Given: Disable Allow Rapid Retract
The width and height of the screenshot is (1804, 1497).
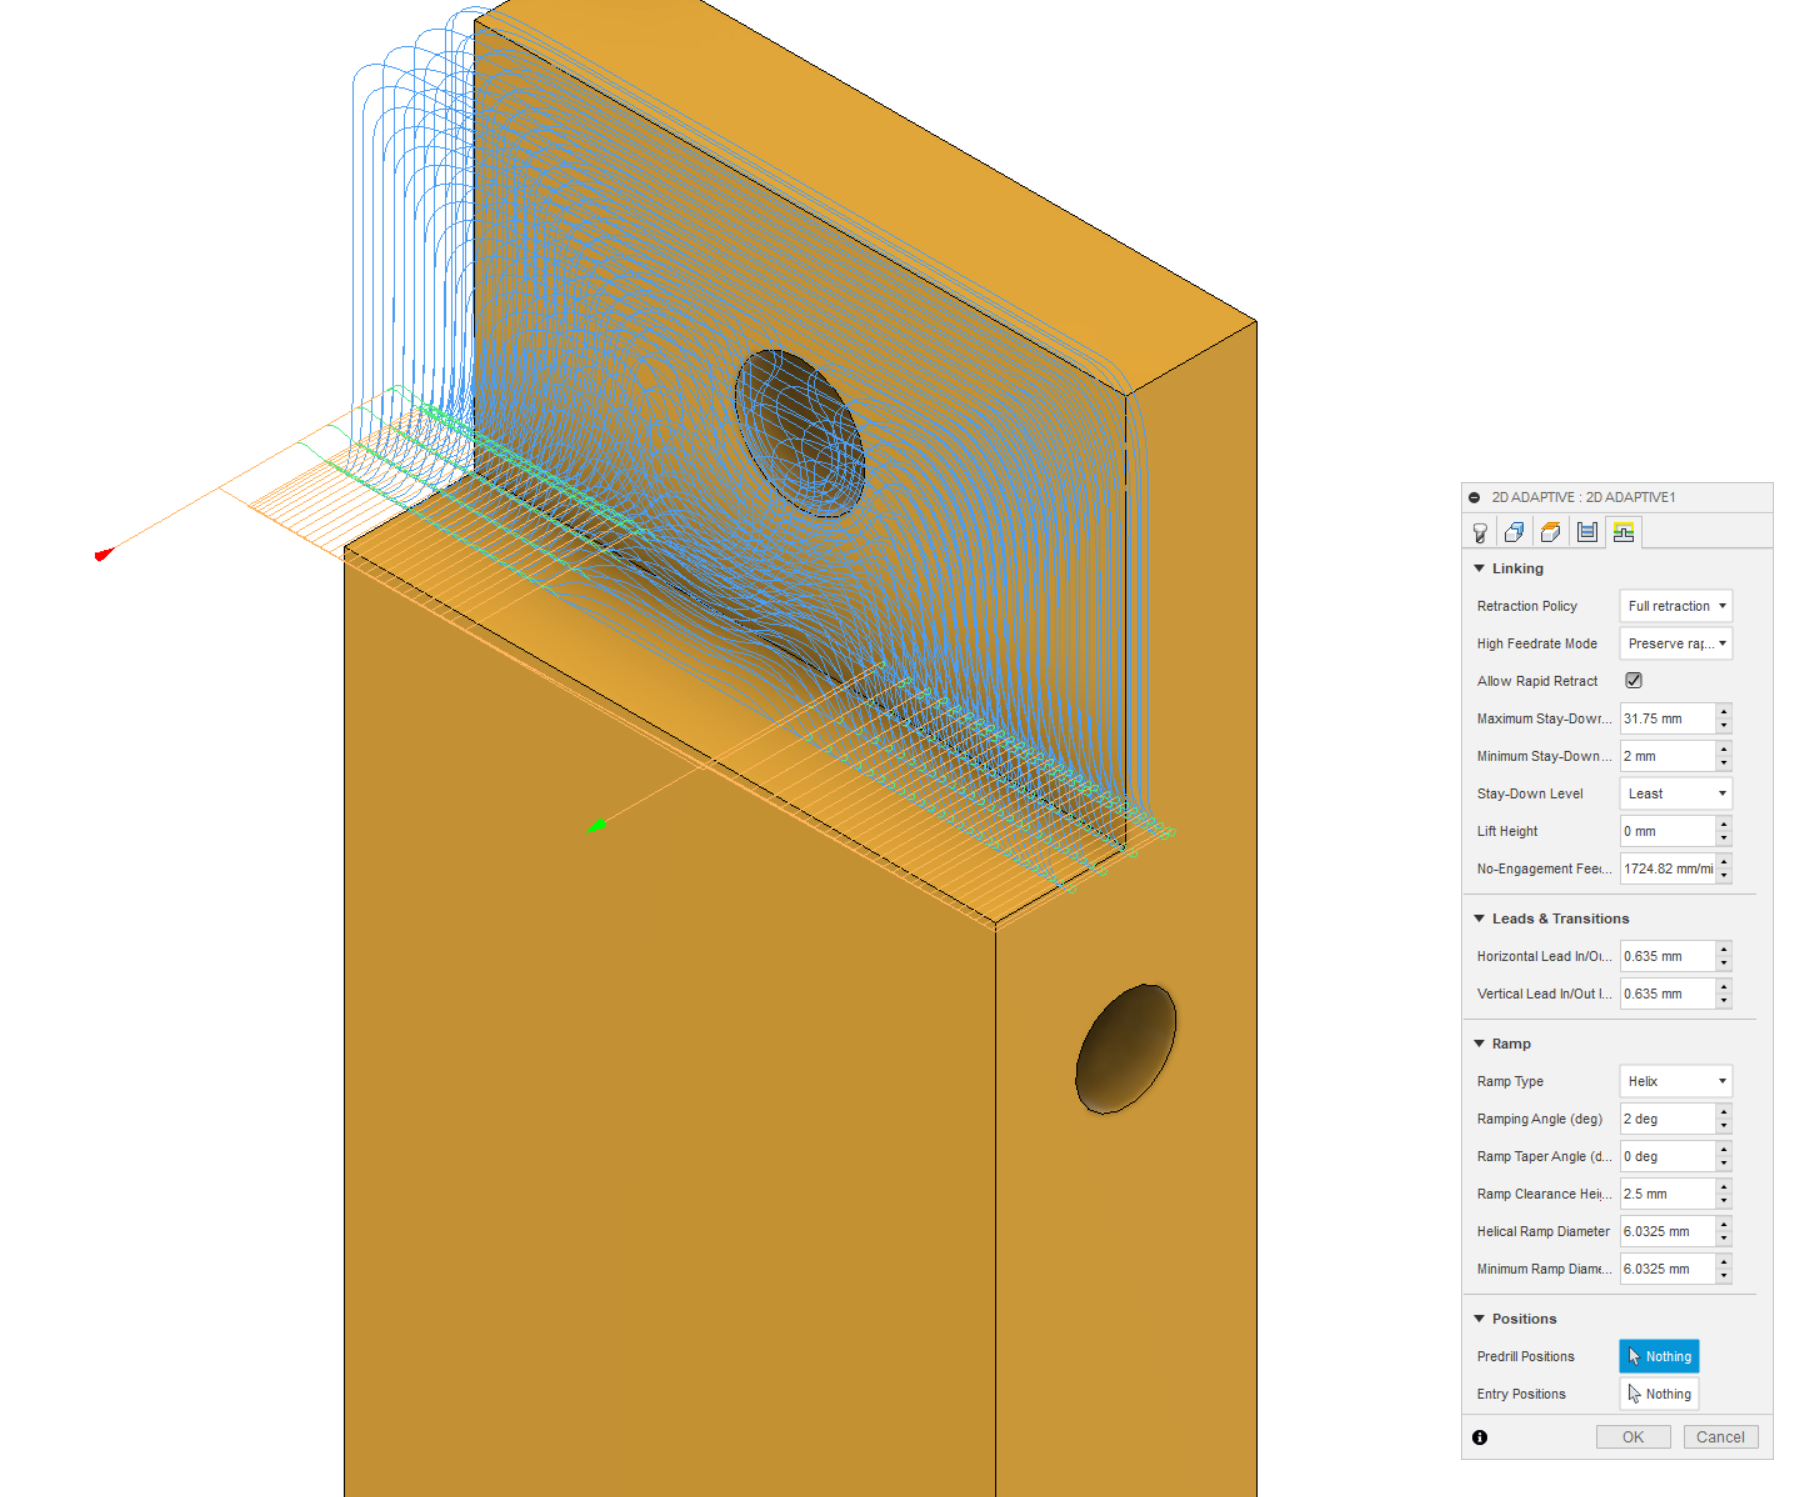Looking at the screenshot, I should [1633, 680].
